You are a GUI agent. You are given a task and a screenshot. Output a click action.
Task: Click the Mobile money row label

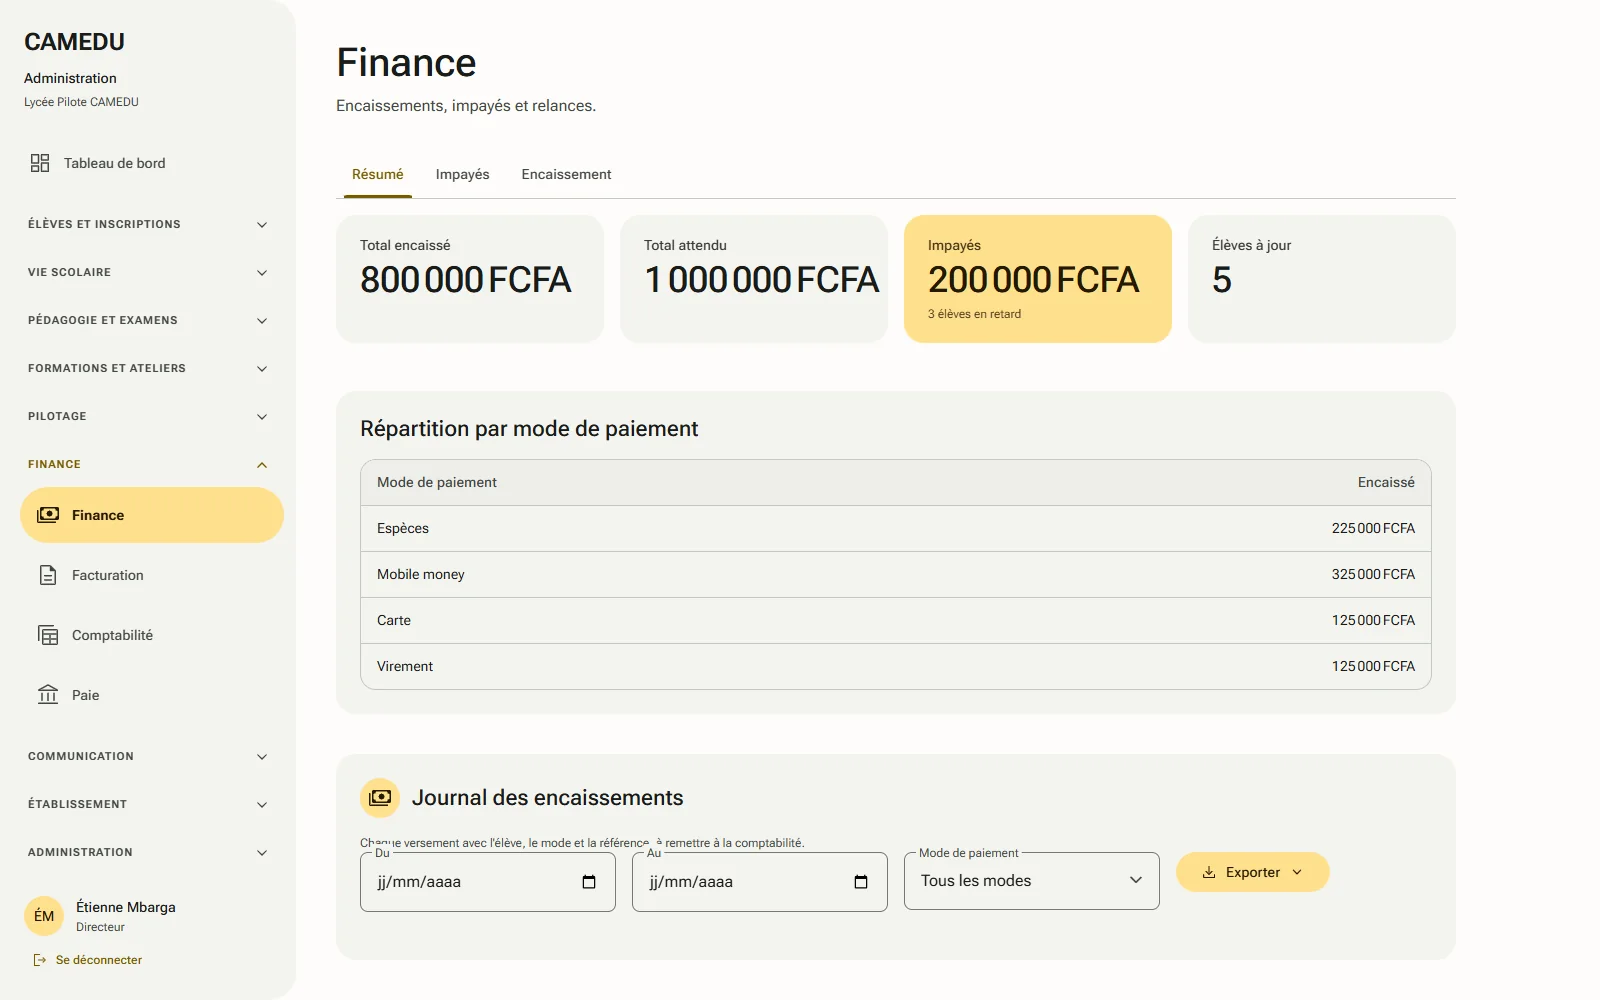(421, 574)
